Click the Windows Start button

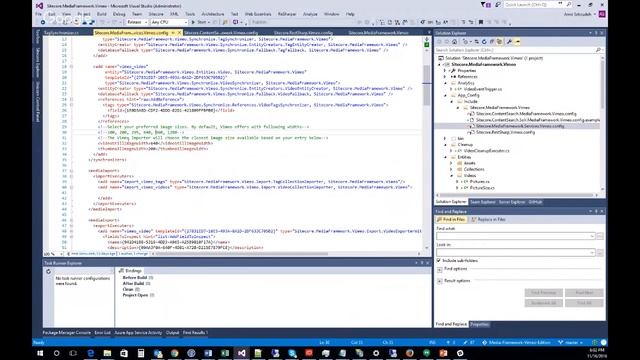click(x=40, y=353)
